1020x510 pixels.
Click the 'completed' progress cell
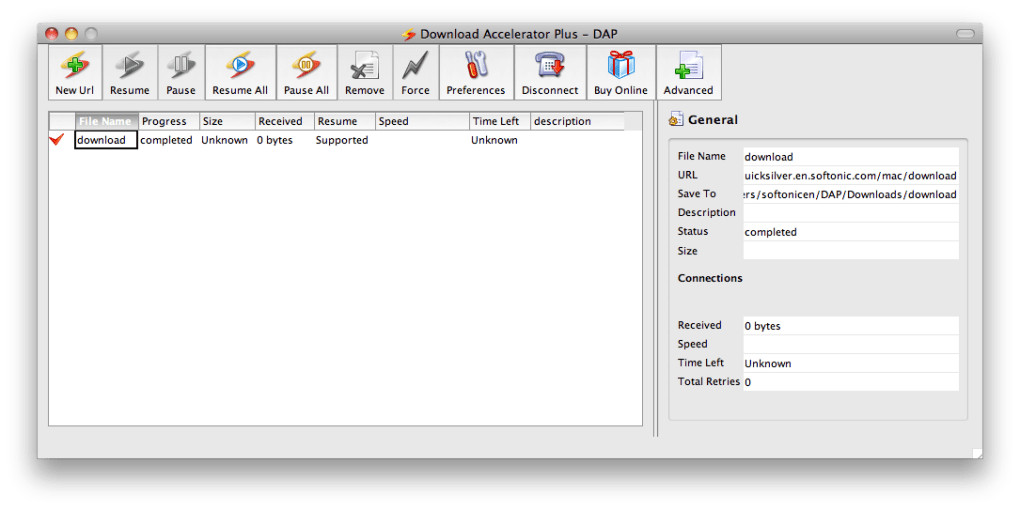(167, 140)
